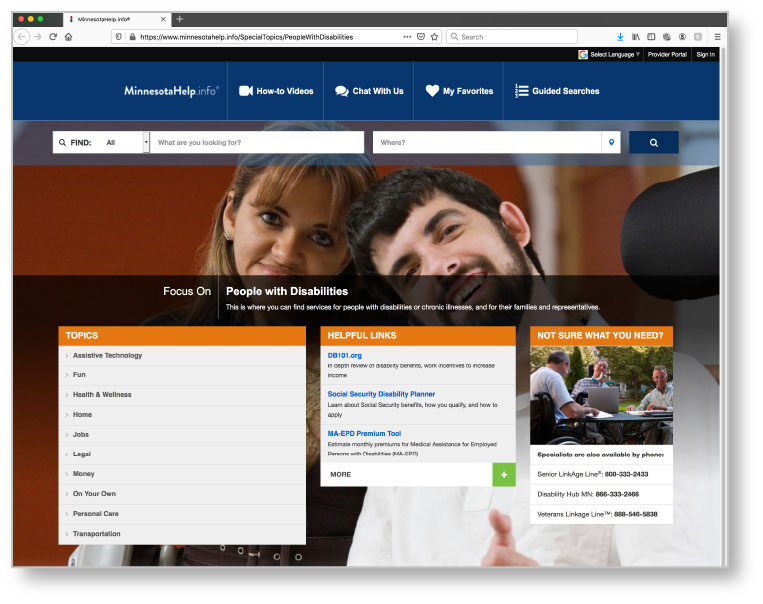This screenshot has width=763, height=604.
Task: Select the MinnesotaHelp.info browser tab
Action: [x=110, y=19]
